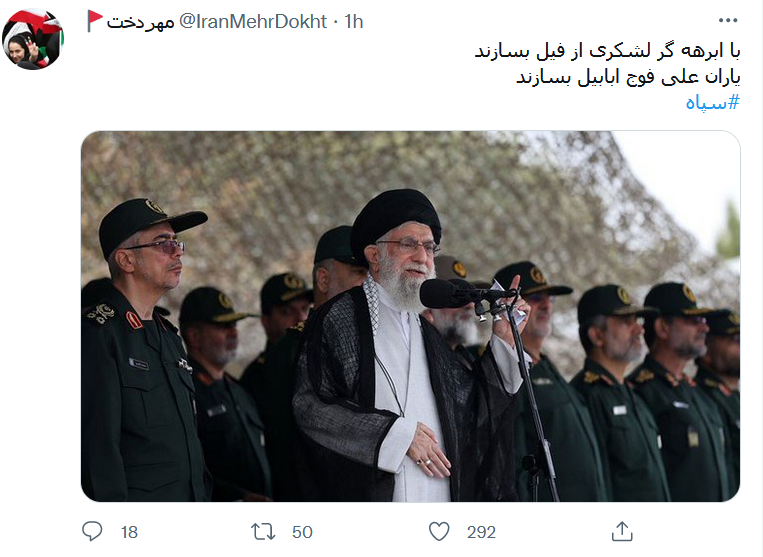Open the #سپاه hashtag link
Screen dimensions: 763x557
tap(712, 103)
